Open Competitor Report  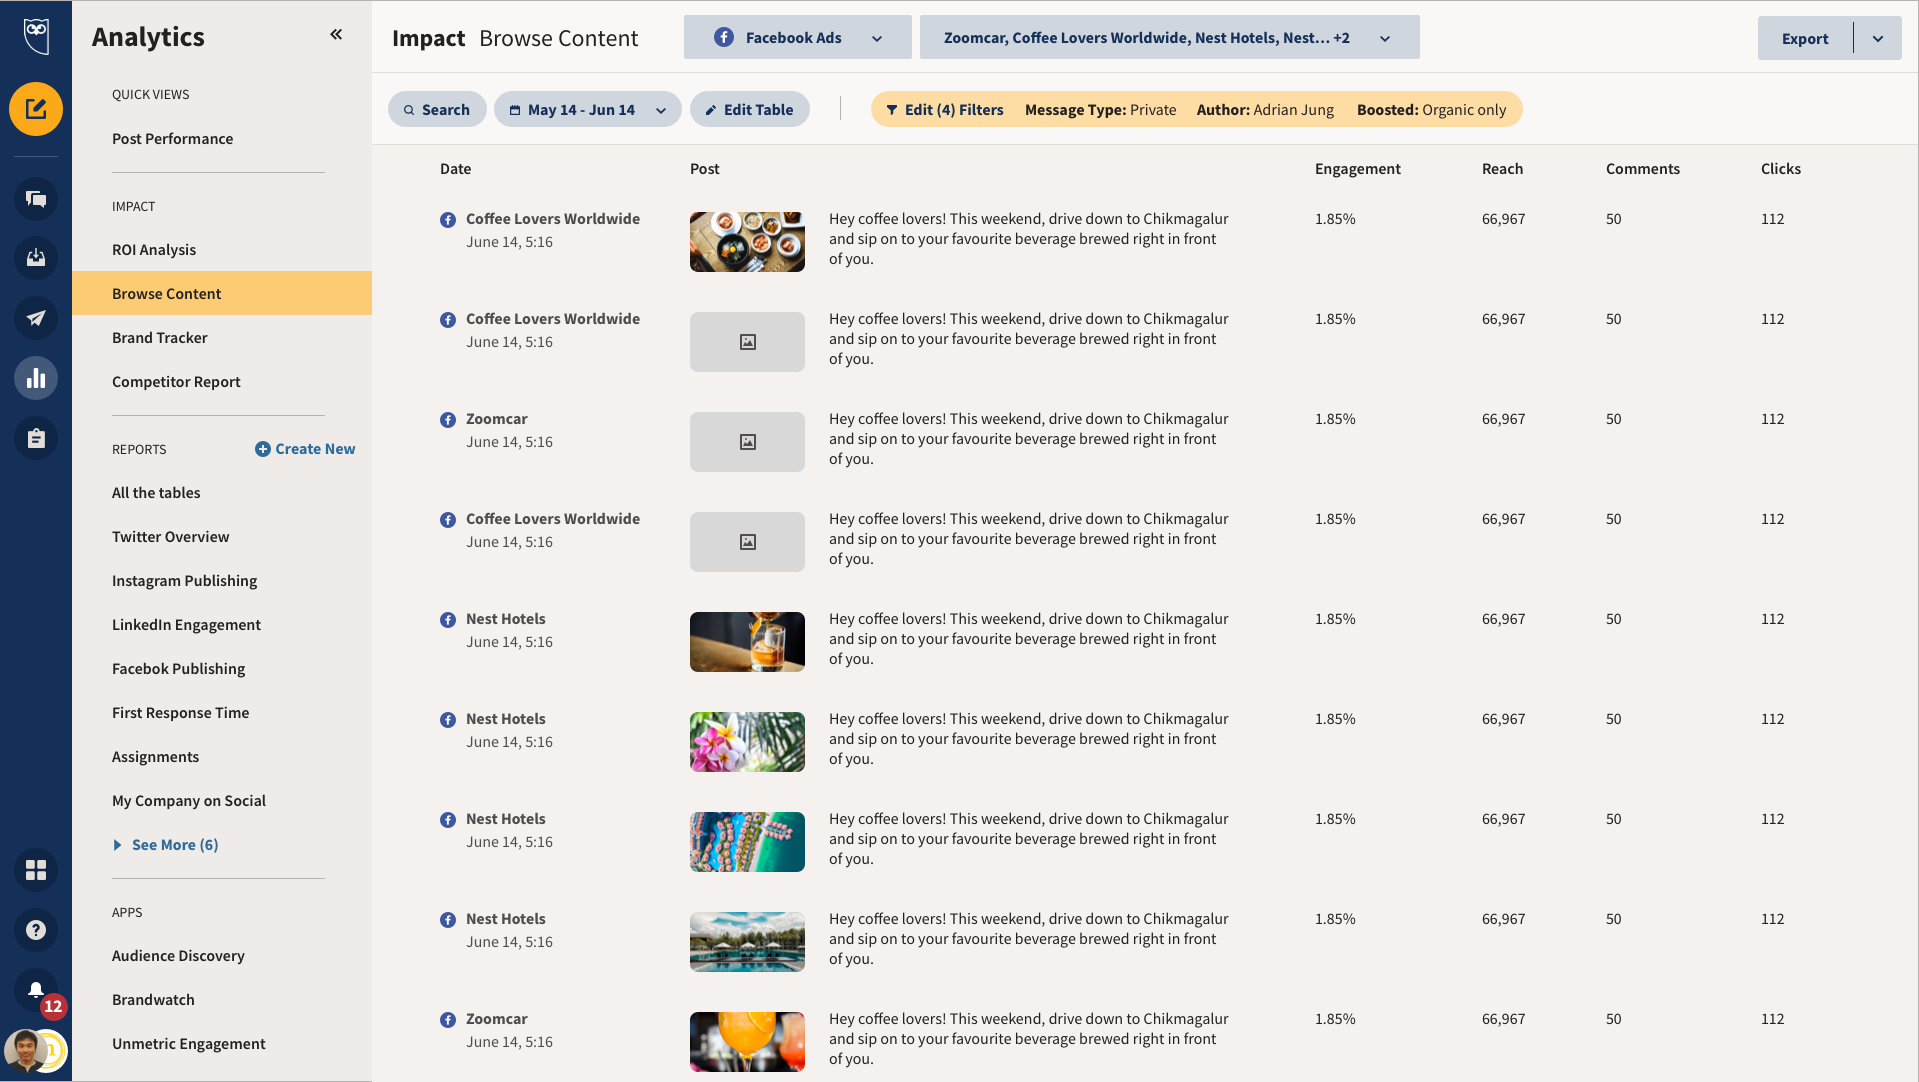coord(176,382)
